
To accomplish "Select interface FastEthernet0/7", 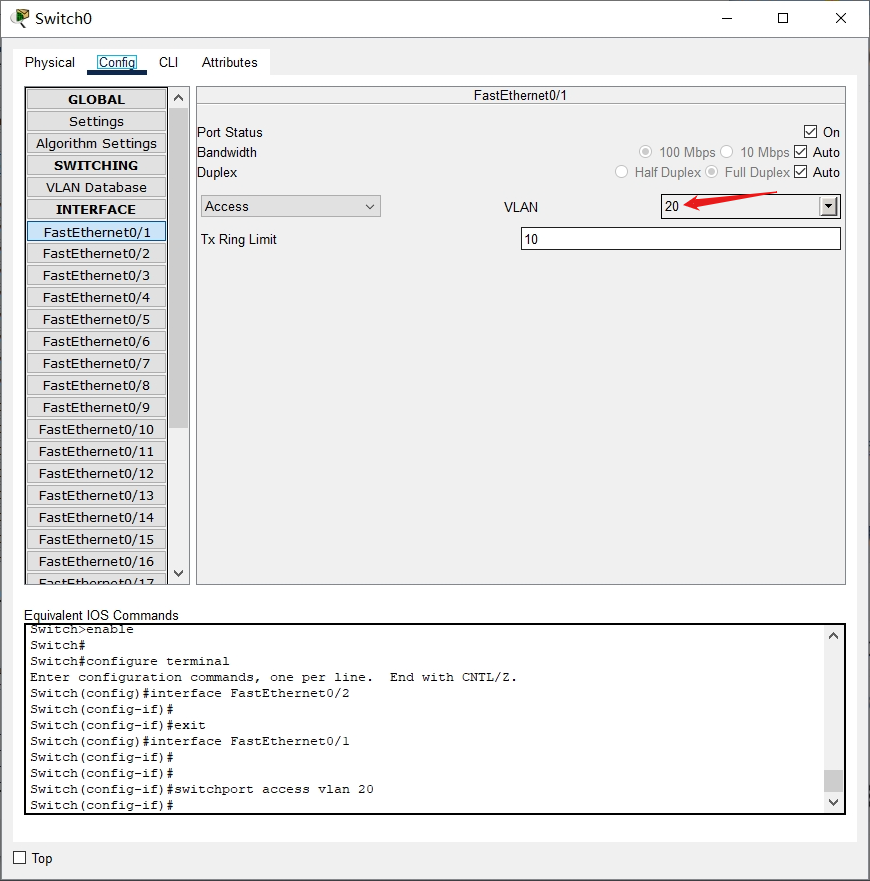I will [96, 364].
